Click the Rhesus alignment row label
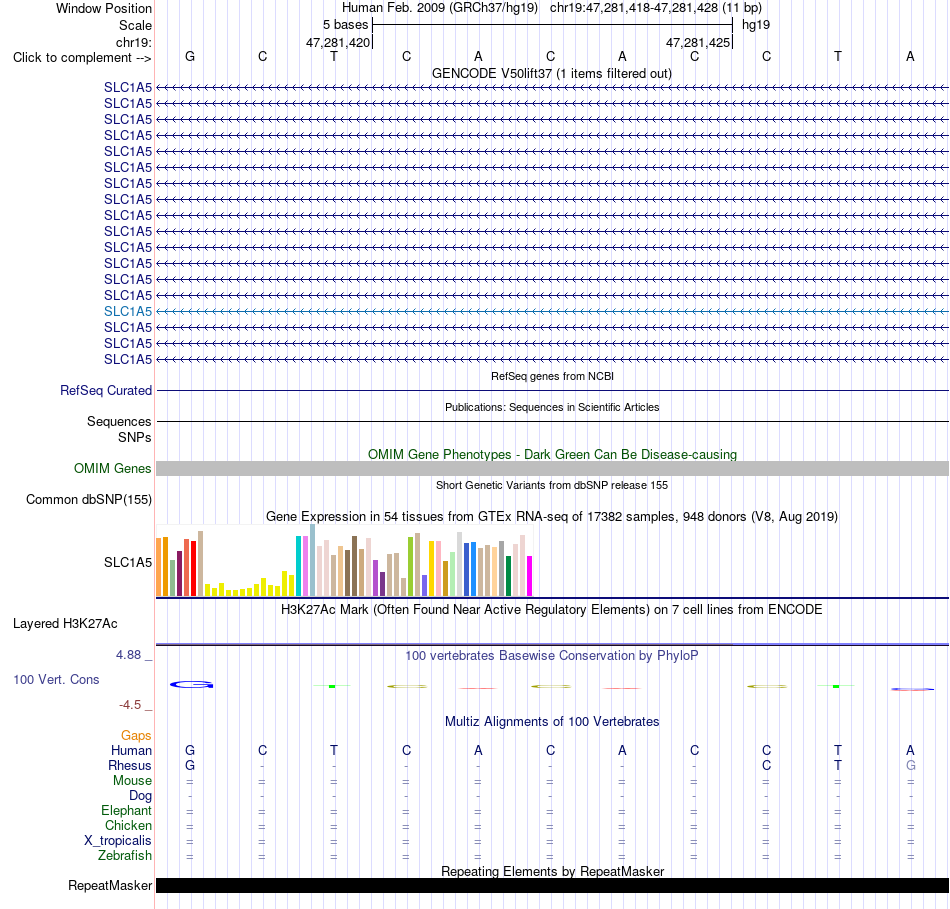 click(x=130, y=766)
